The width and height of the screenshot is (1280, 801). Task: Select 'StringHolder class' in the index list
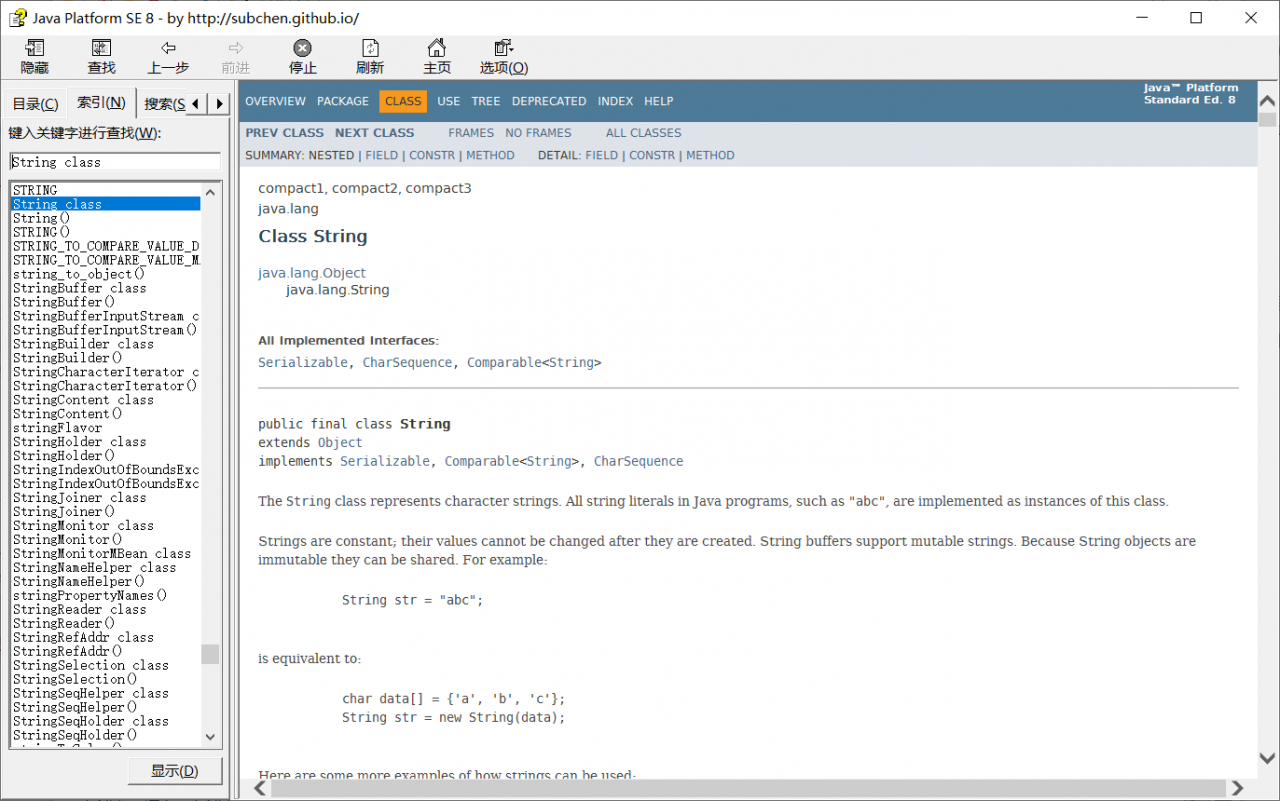click(x=80, y=442)
